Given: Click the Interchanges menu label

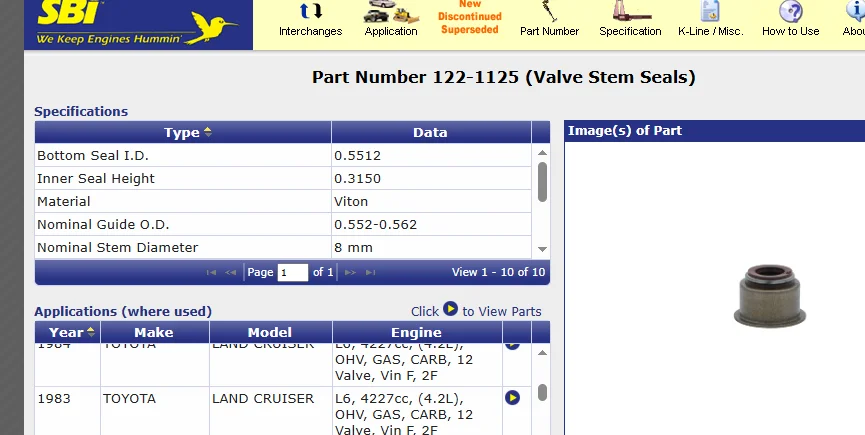Looking at the screenshot, I should 311,31.
